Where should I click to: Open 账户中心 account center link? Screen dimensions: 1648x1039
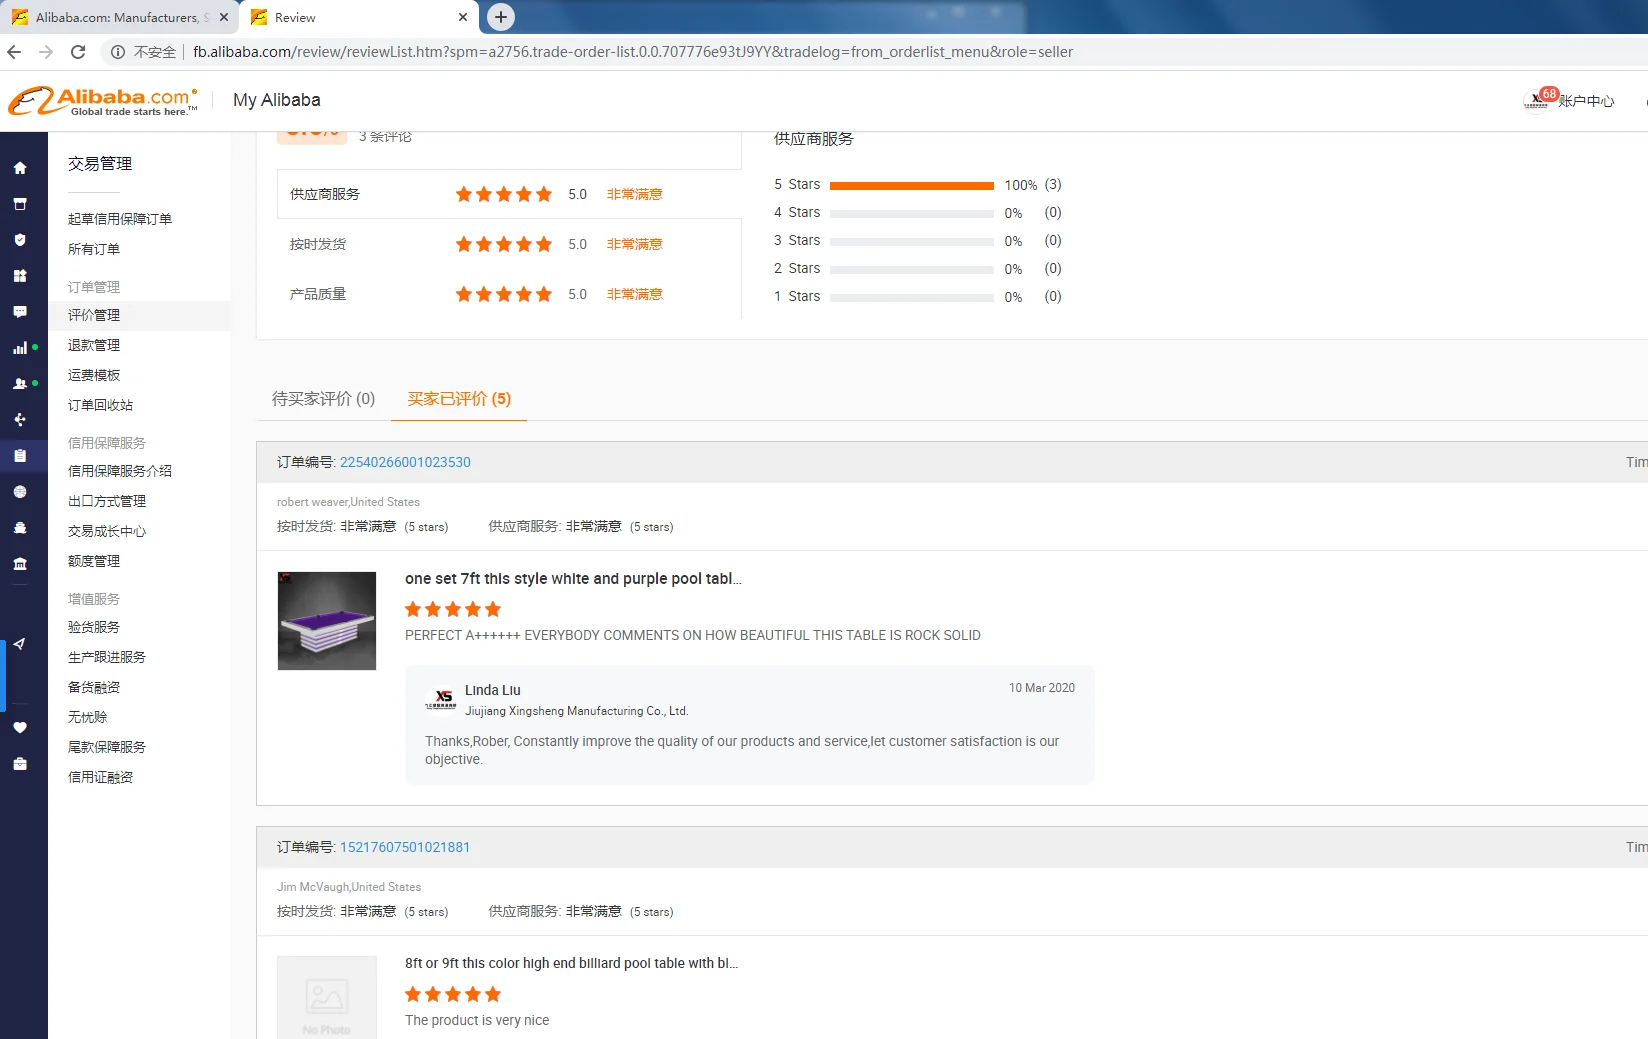tap(1586, 101)
